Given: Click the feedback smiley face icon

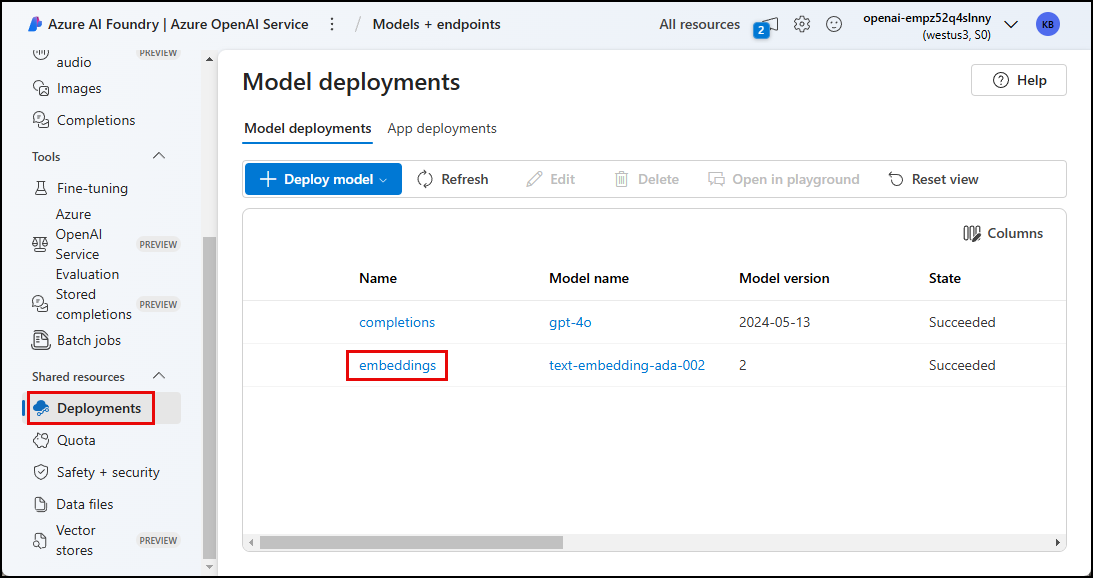Looking at the screenshot, I should [x=834, y=24].
